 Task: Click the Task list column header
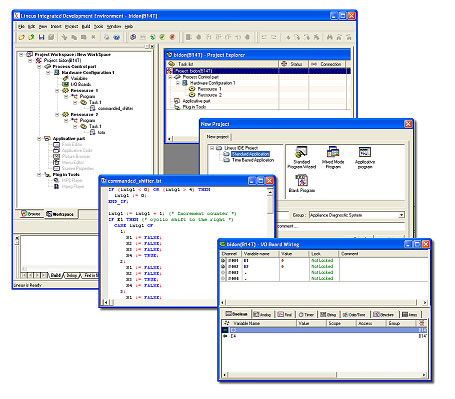222,64
